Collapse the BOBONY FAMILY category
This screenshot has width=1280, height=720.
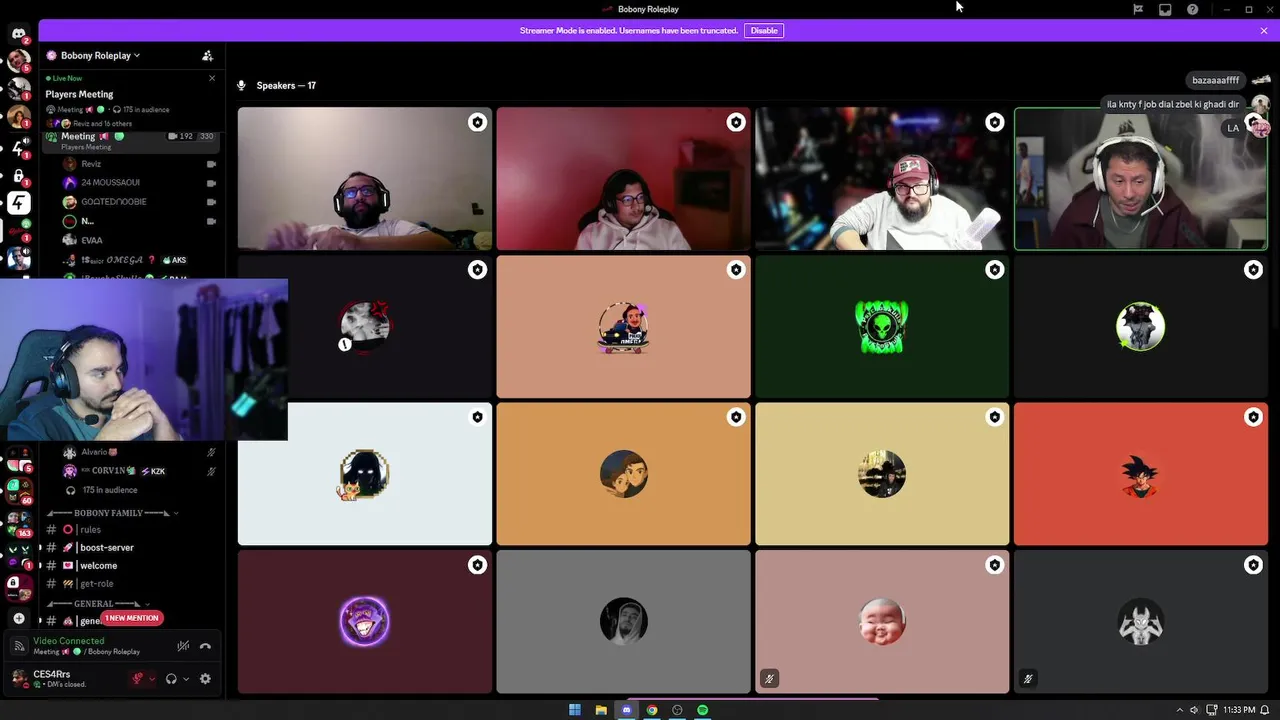point(113,513)
